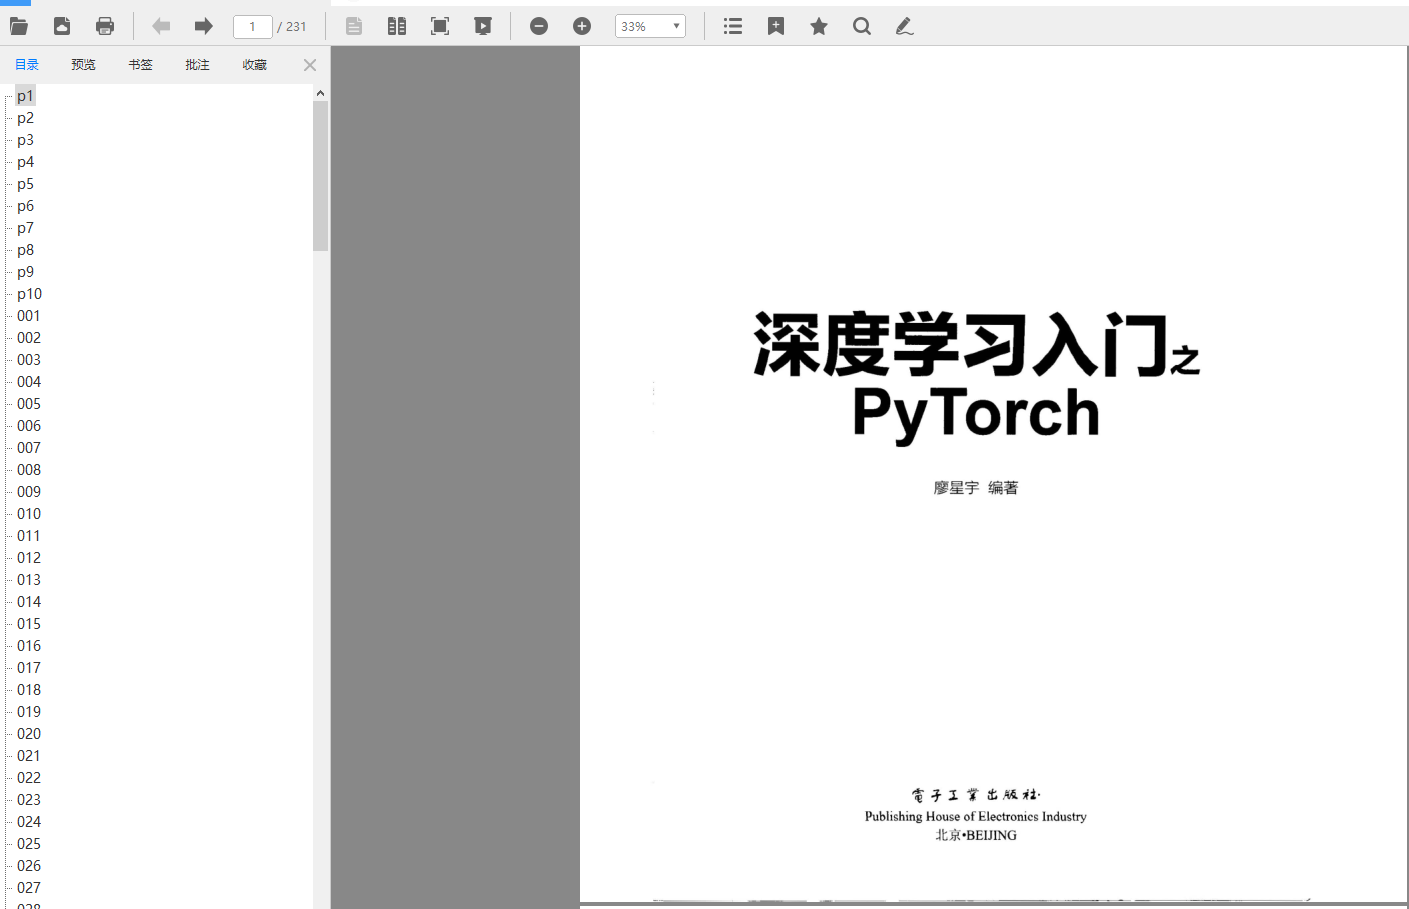Enter fullscreen fit mode
Viewport: 1409px width, 909px height.
coord(440,26)
